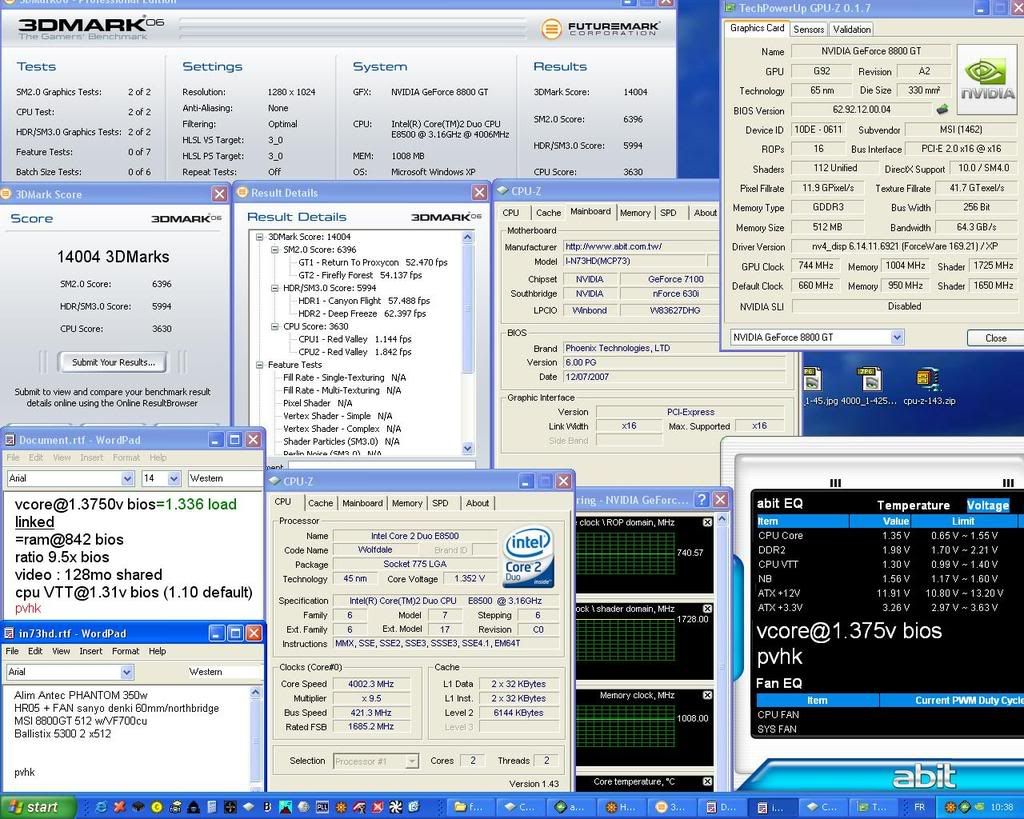Click the NVIDIA logo in GPU-Z

coord(987,78)
